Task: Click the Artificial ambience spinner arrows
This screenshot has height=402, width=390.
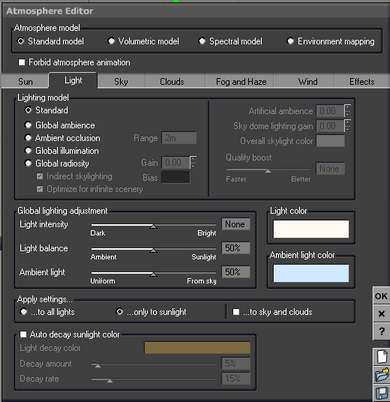Action: [348, 111]
